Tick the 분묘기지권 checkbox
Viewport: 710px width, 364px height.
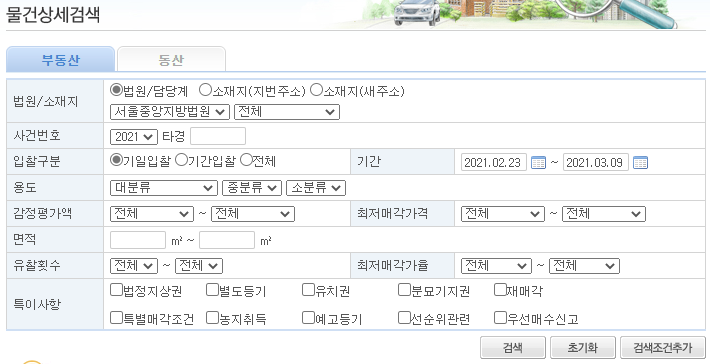pyautogui.click(x=404, y=290)
